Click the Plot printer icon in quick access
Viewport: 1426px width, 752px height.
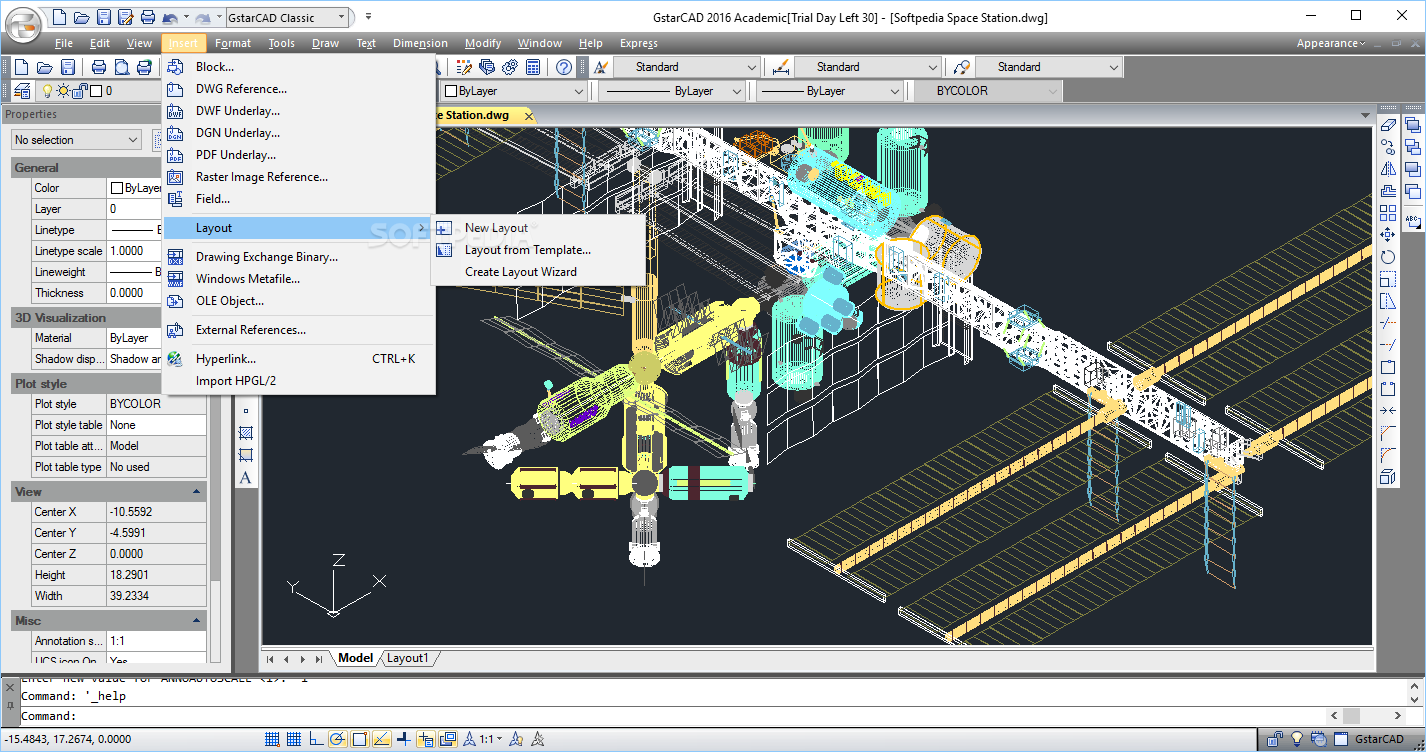pyautogui.click(x=147, y=17)
